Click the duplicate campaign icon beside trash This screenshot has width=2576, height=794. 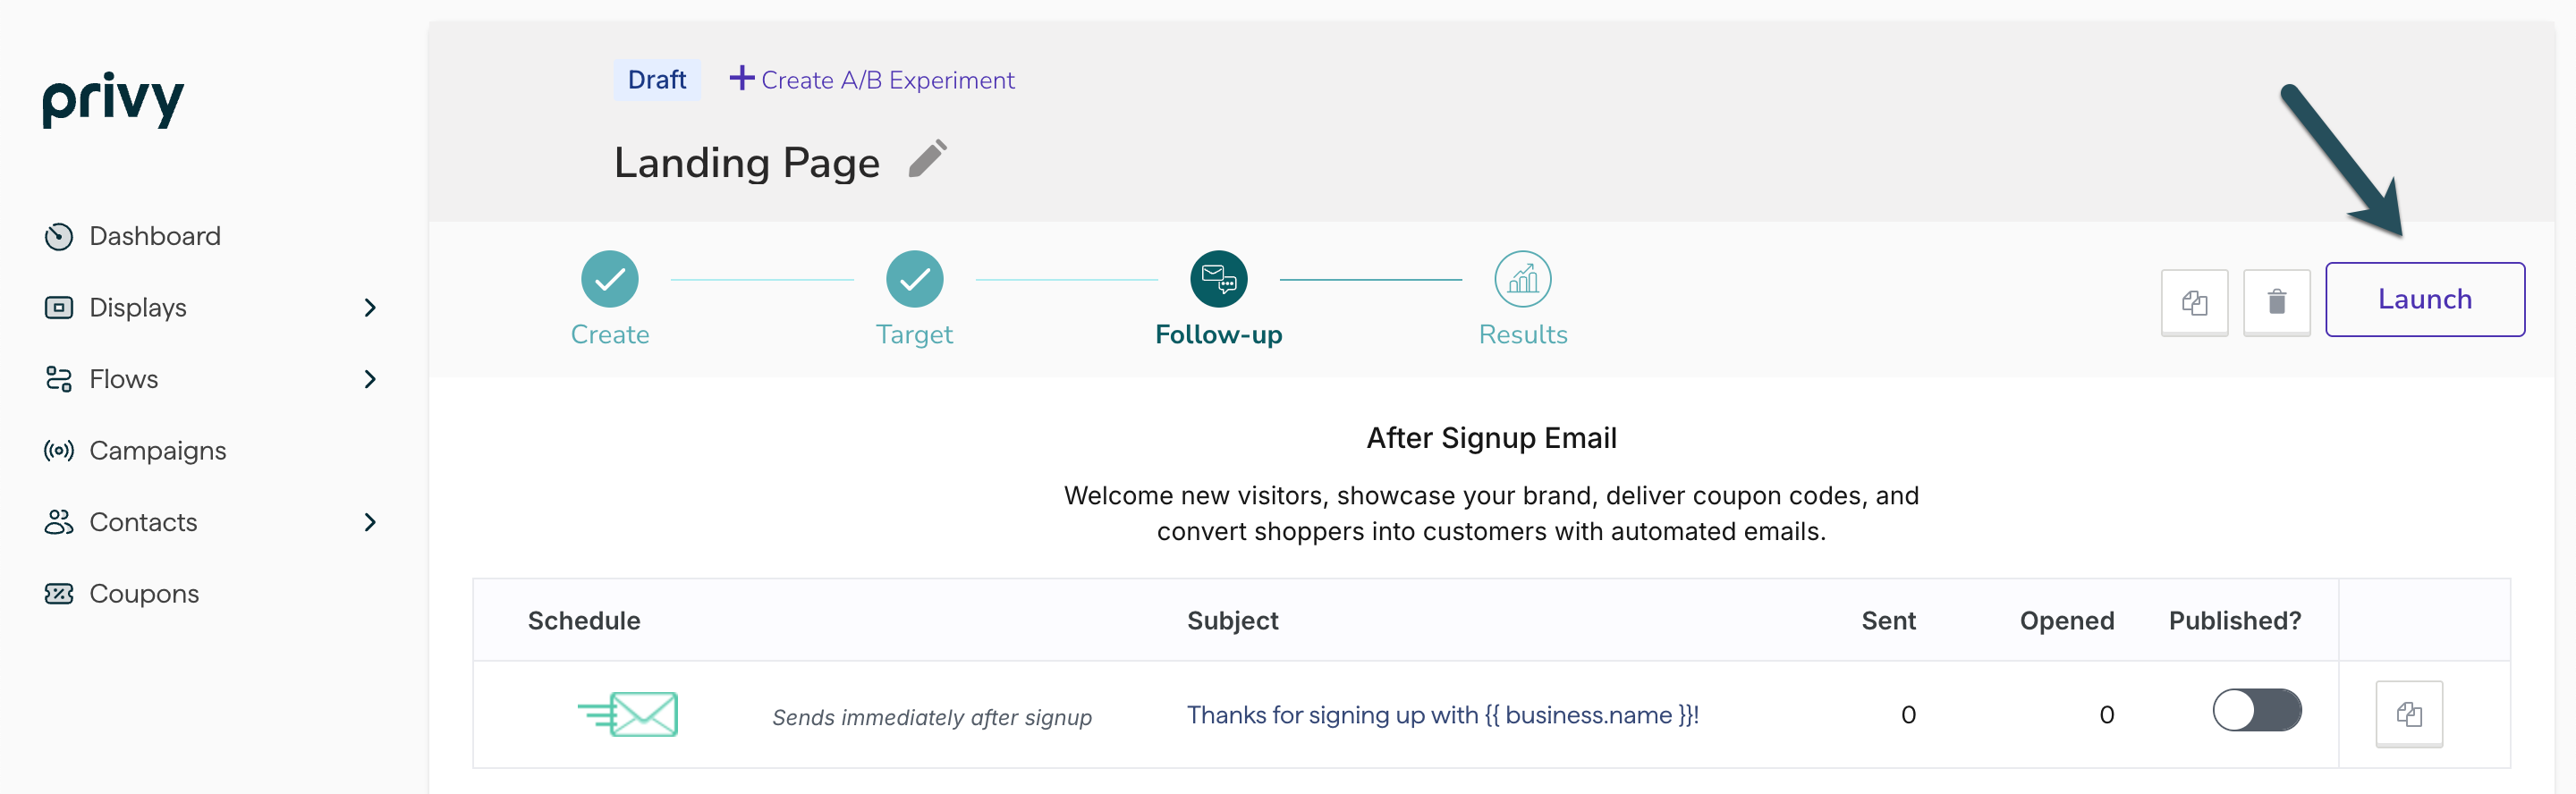(2193, 302)
